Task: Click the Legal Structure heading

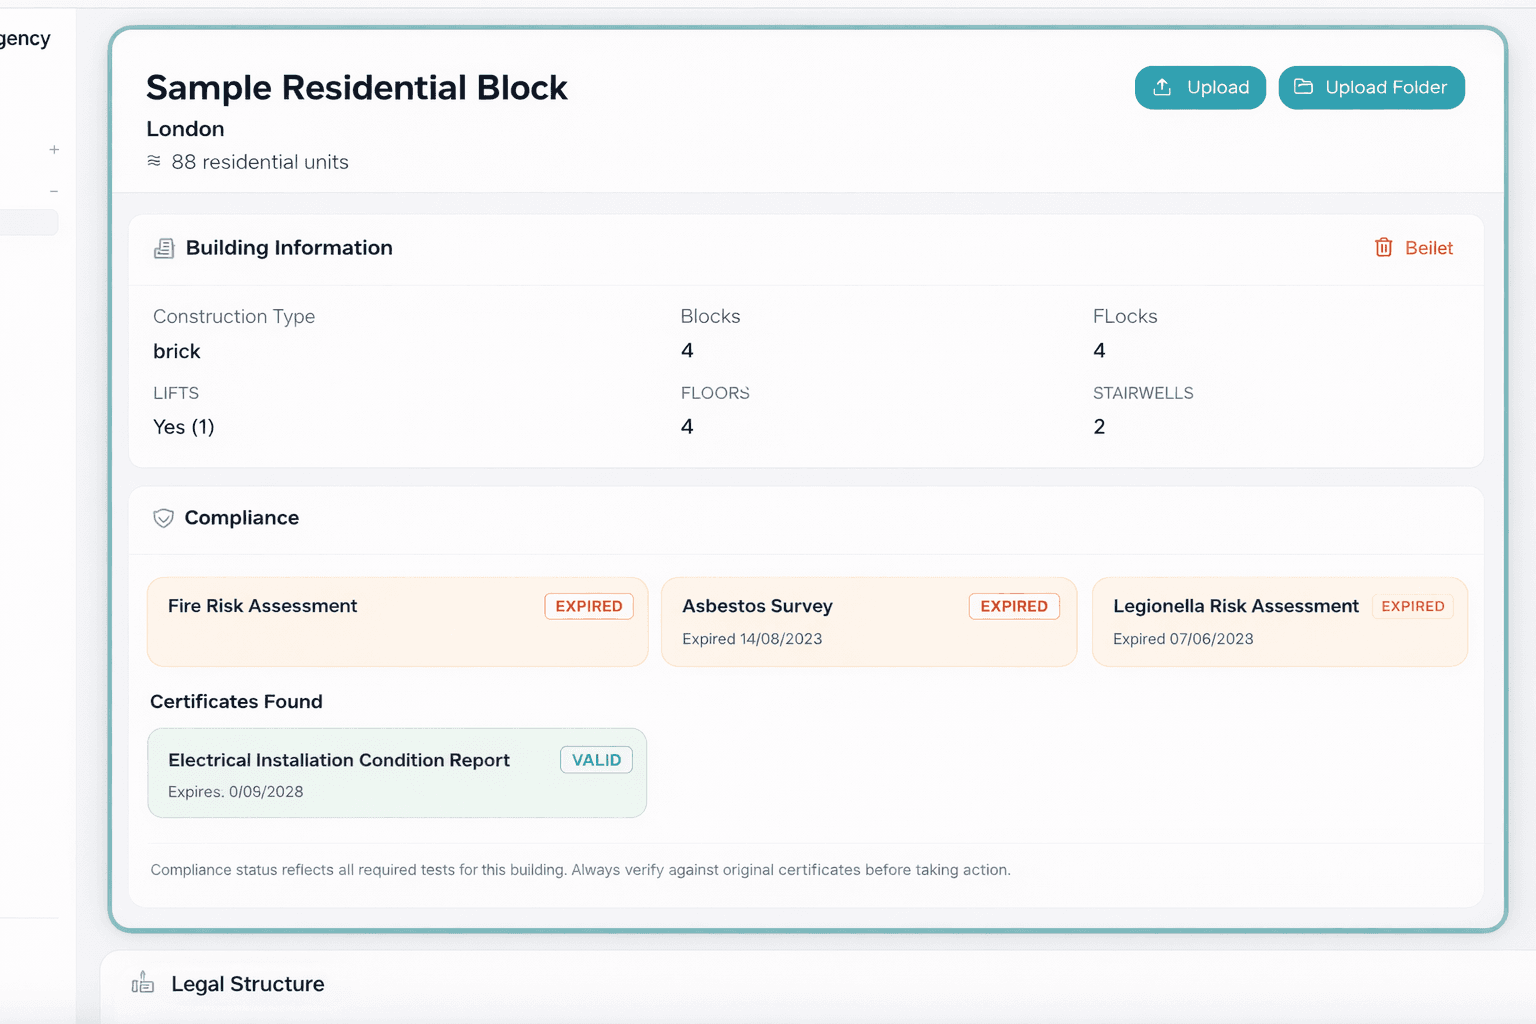Action: 248,984
